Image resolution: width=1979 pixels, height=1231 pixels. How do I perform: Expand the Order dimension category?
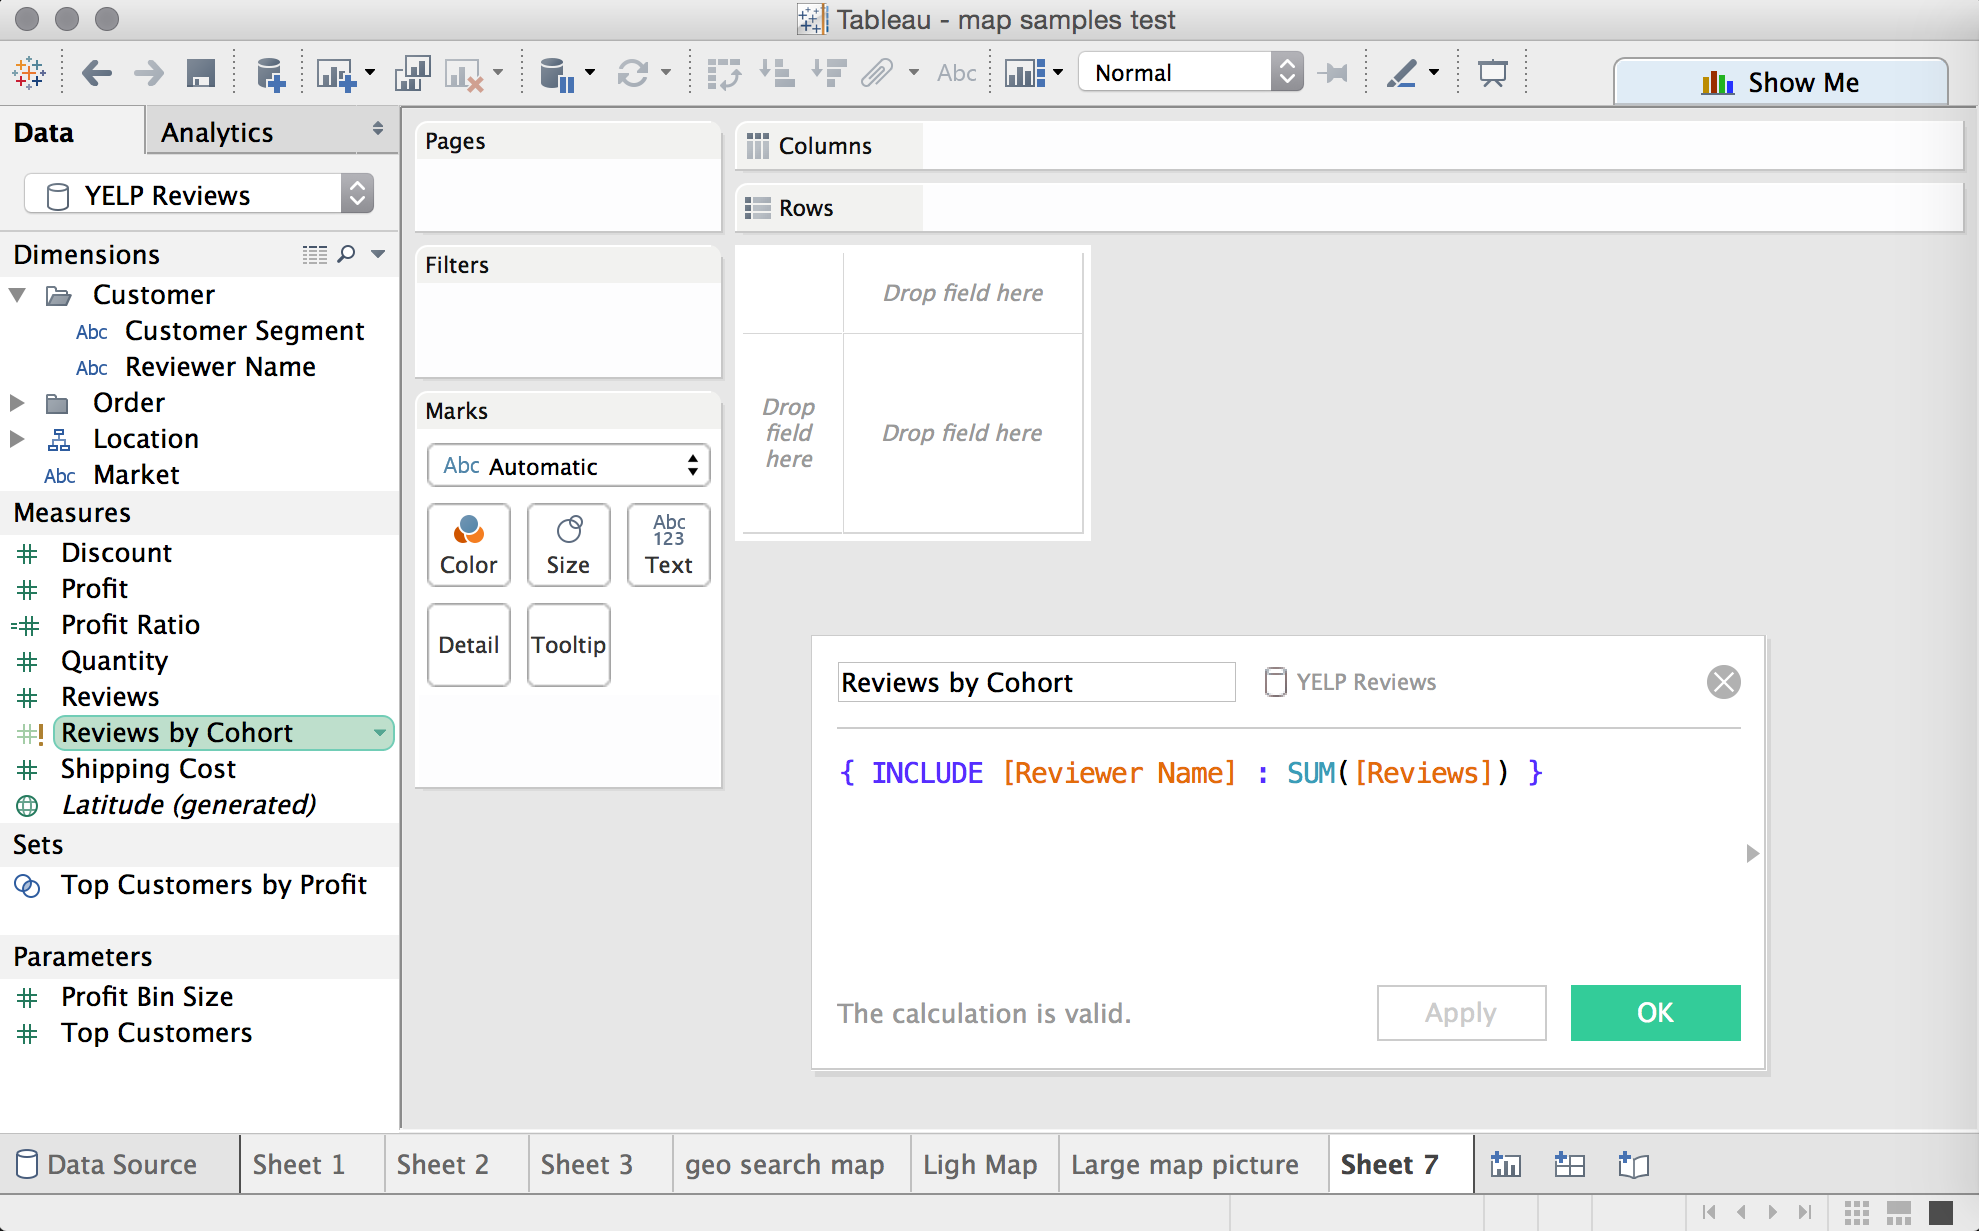[x=20, y=401]
